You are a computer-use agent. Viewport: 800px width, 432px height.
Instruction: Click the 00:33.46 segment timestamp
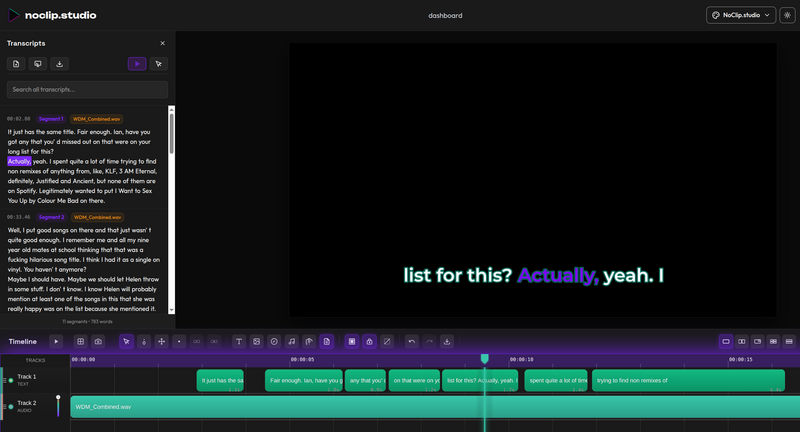tap(18, 217)
